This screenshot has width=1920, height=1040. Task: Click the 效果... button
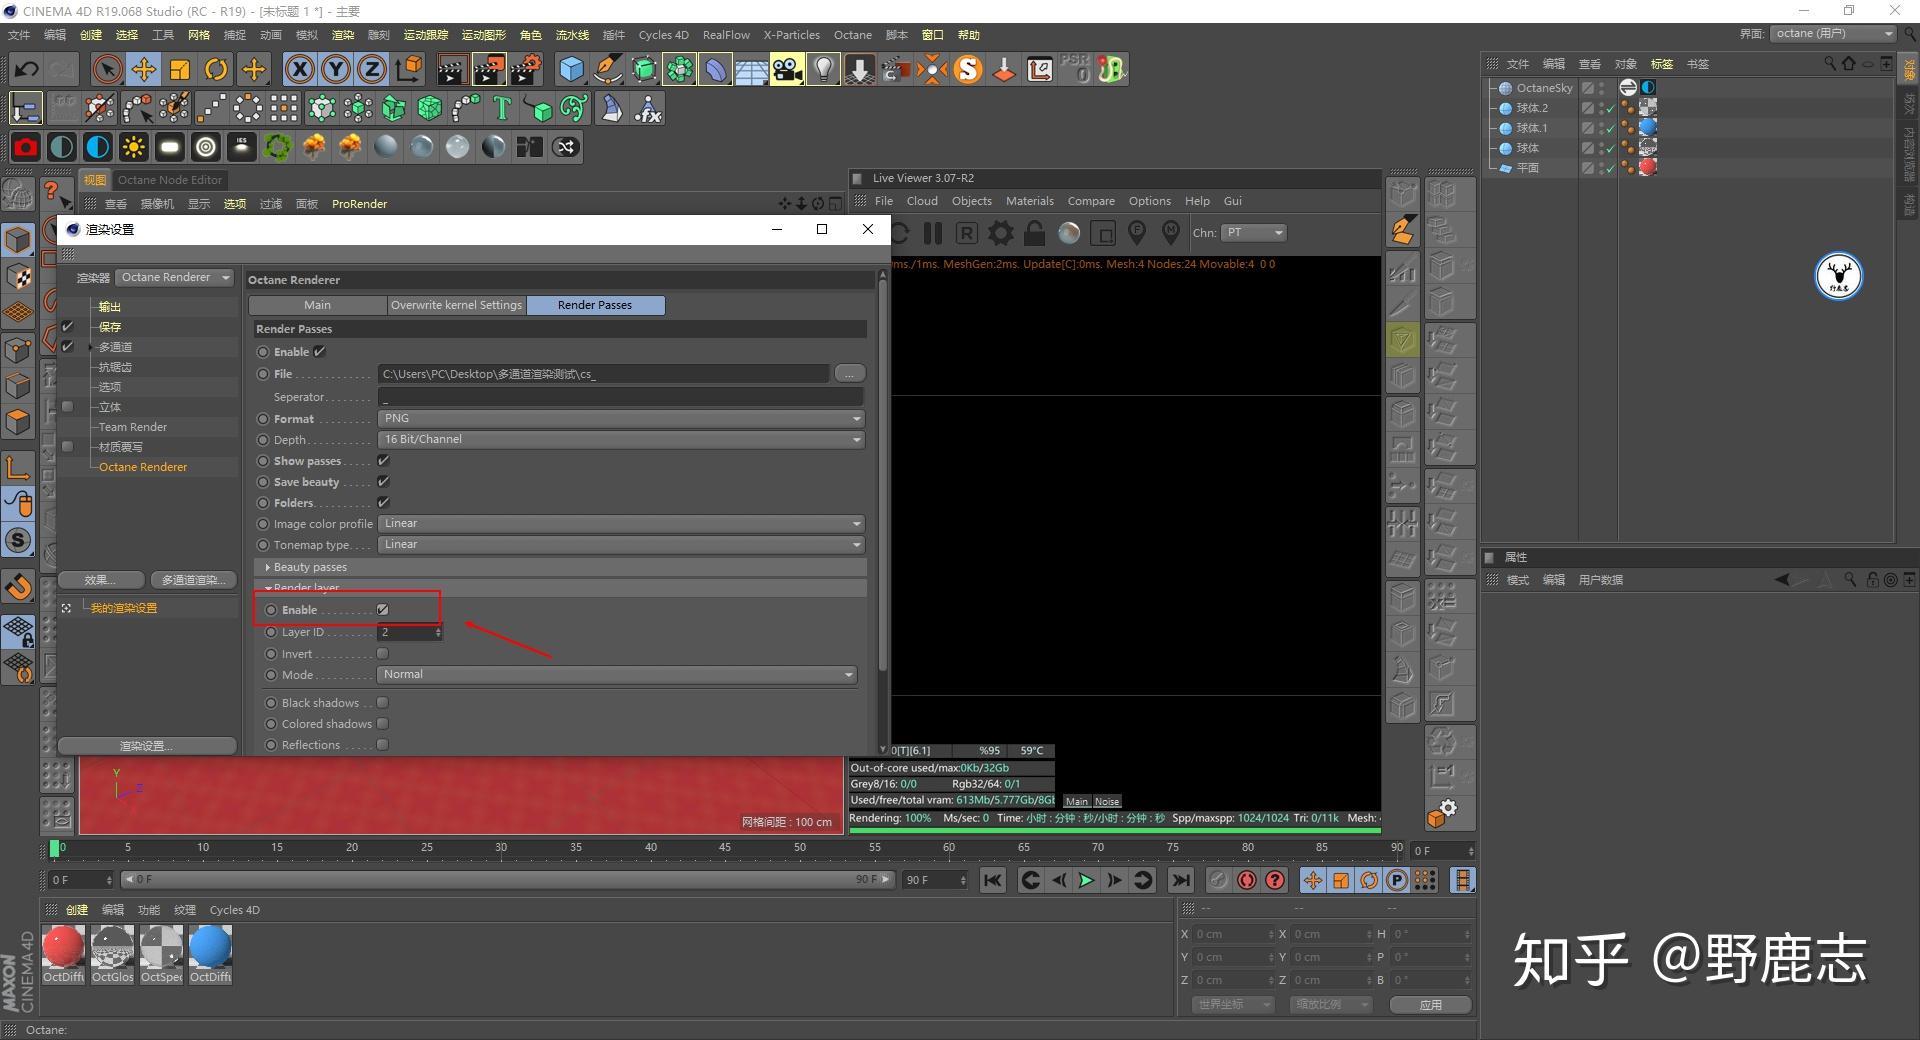[x=99, y=580]
